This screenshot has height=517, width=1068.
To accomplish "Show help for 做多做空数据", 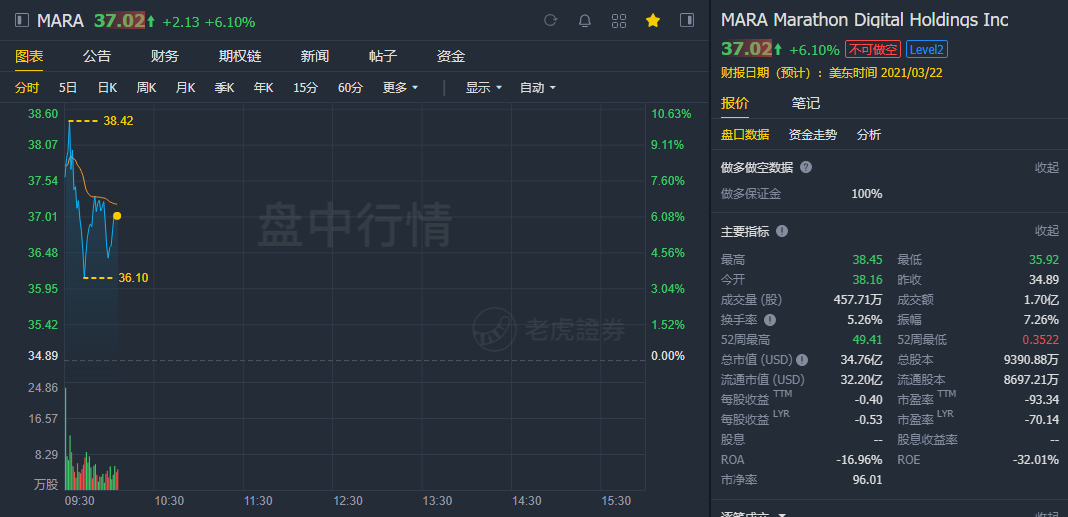I will [x=806, y=167].
